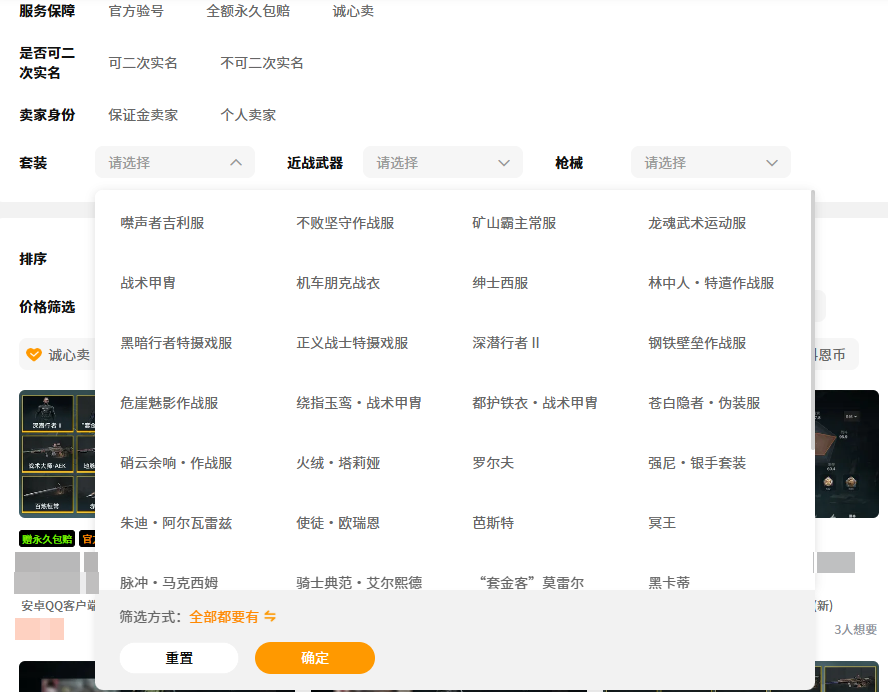Select 火绒·塔莉娅 suit option
This screenshot has width=888, height=692.
(x=338, y=463)
